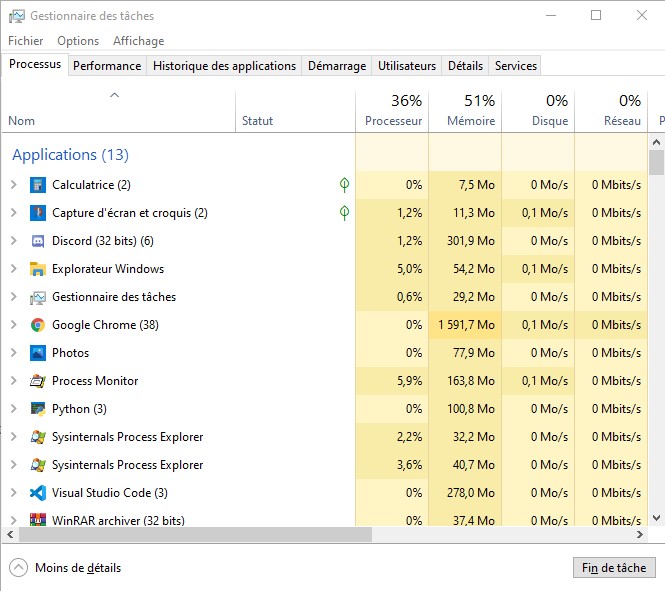Sort by the Statut column header

(296, 111)
